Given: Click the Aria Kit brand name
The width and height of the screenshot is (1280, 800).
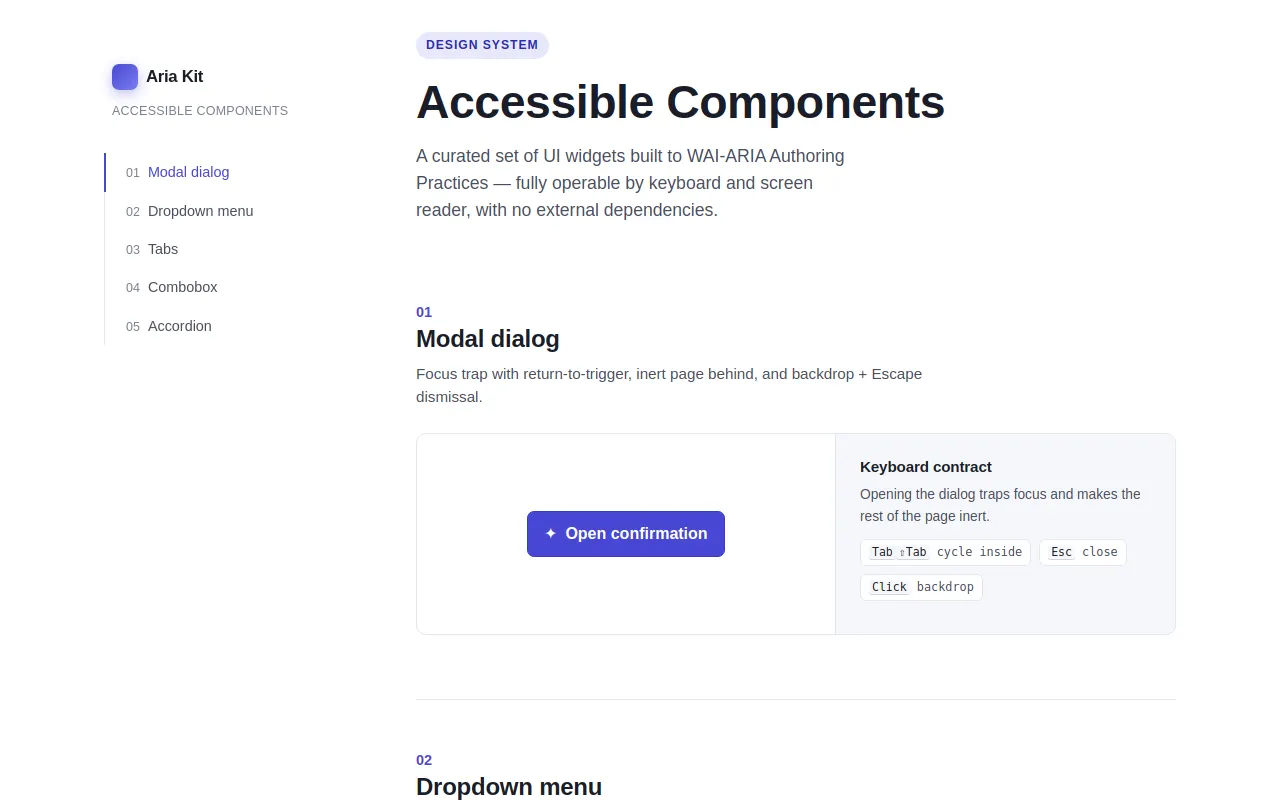Looking at the screenshot, I should tap(175, 77).
